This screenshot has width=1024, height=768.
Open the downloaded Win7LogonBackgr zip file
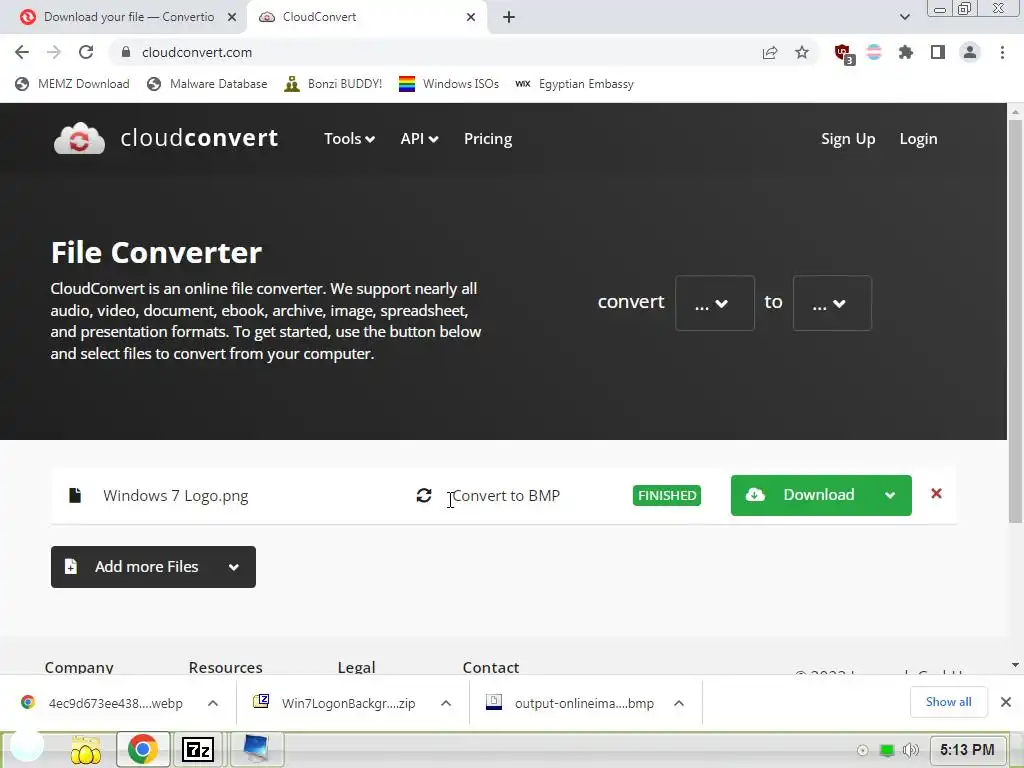pos(336,703)
